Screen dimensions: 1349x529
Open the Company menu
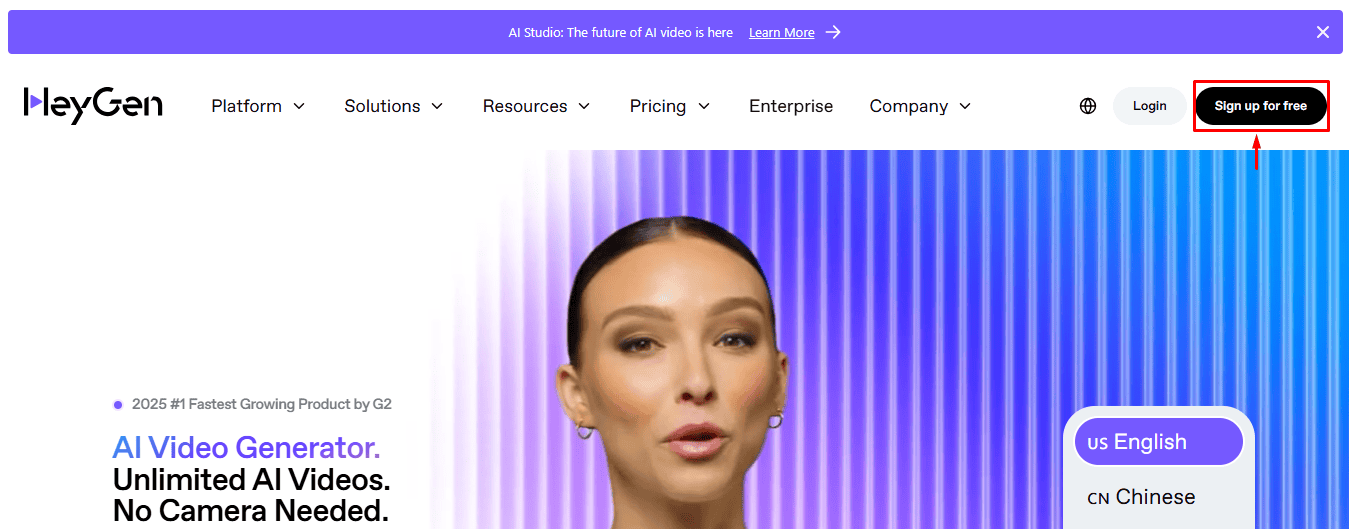tap(920, 106)
